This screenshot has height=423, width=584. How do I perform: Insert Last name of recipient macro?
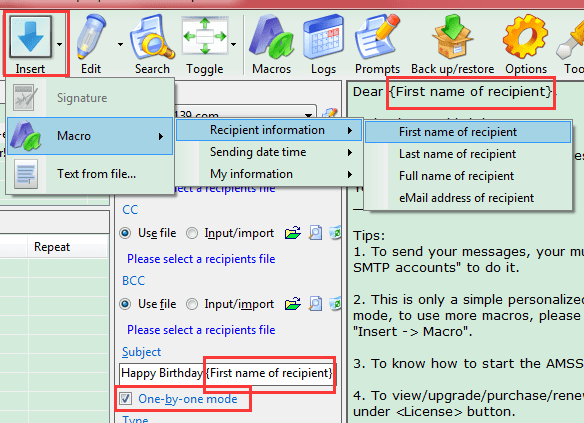[468, 154]
